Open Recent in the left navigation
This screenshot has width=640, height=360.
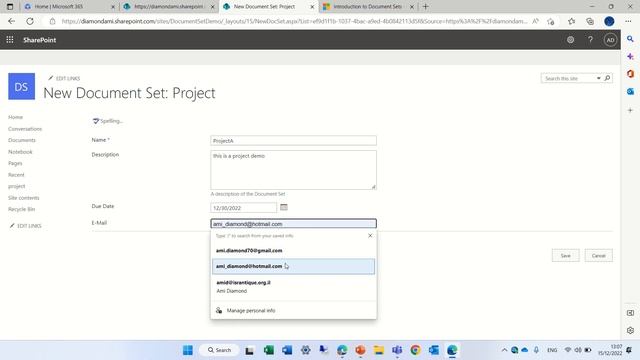[x=16, y=175]
